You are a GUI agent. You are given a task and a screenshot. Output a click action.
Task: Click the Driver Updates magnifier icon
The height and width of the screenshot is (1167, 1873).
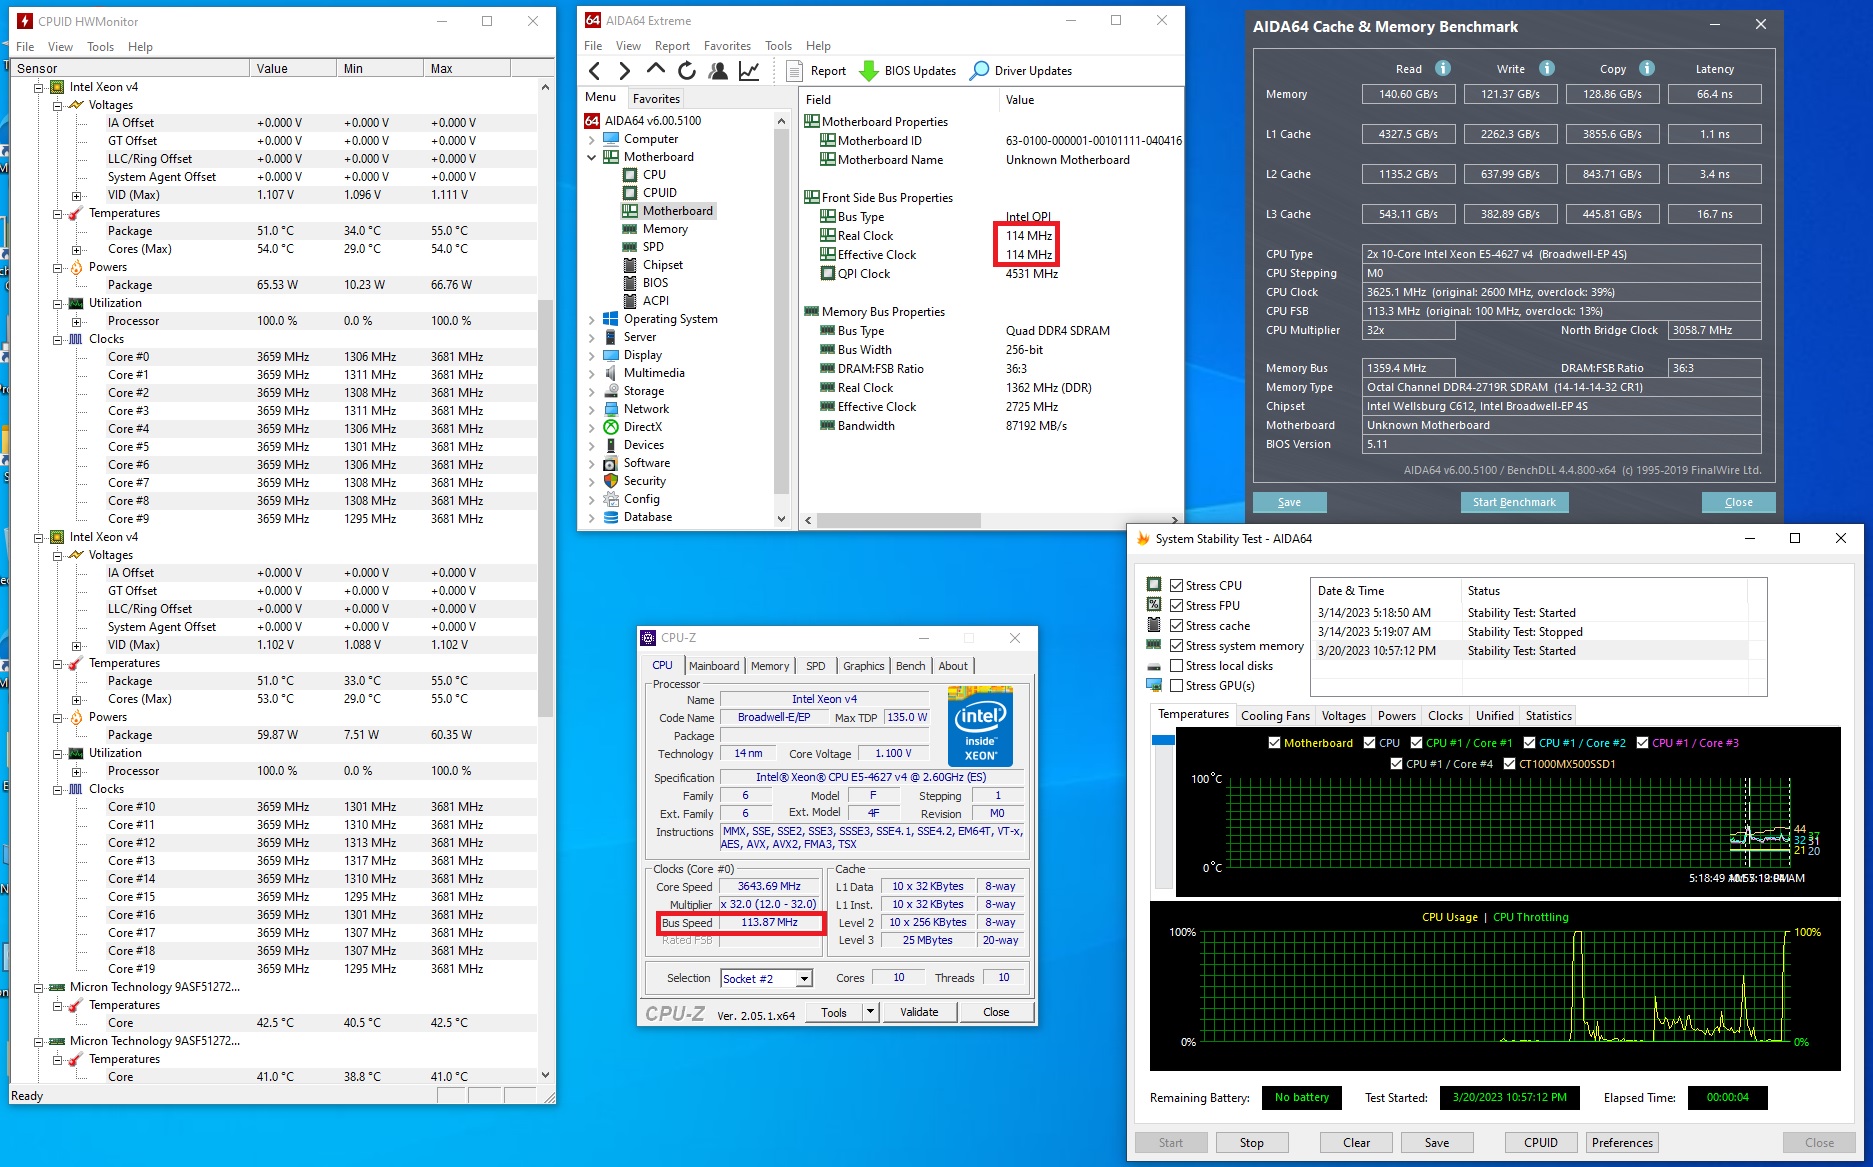tap(980, 70)
